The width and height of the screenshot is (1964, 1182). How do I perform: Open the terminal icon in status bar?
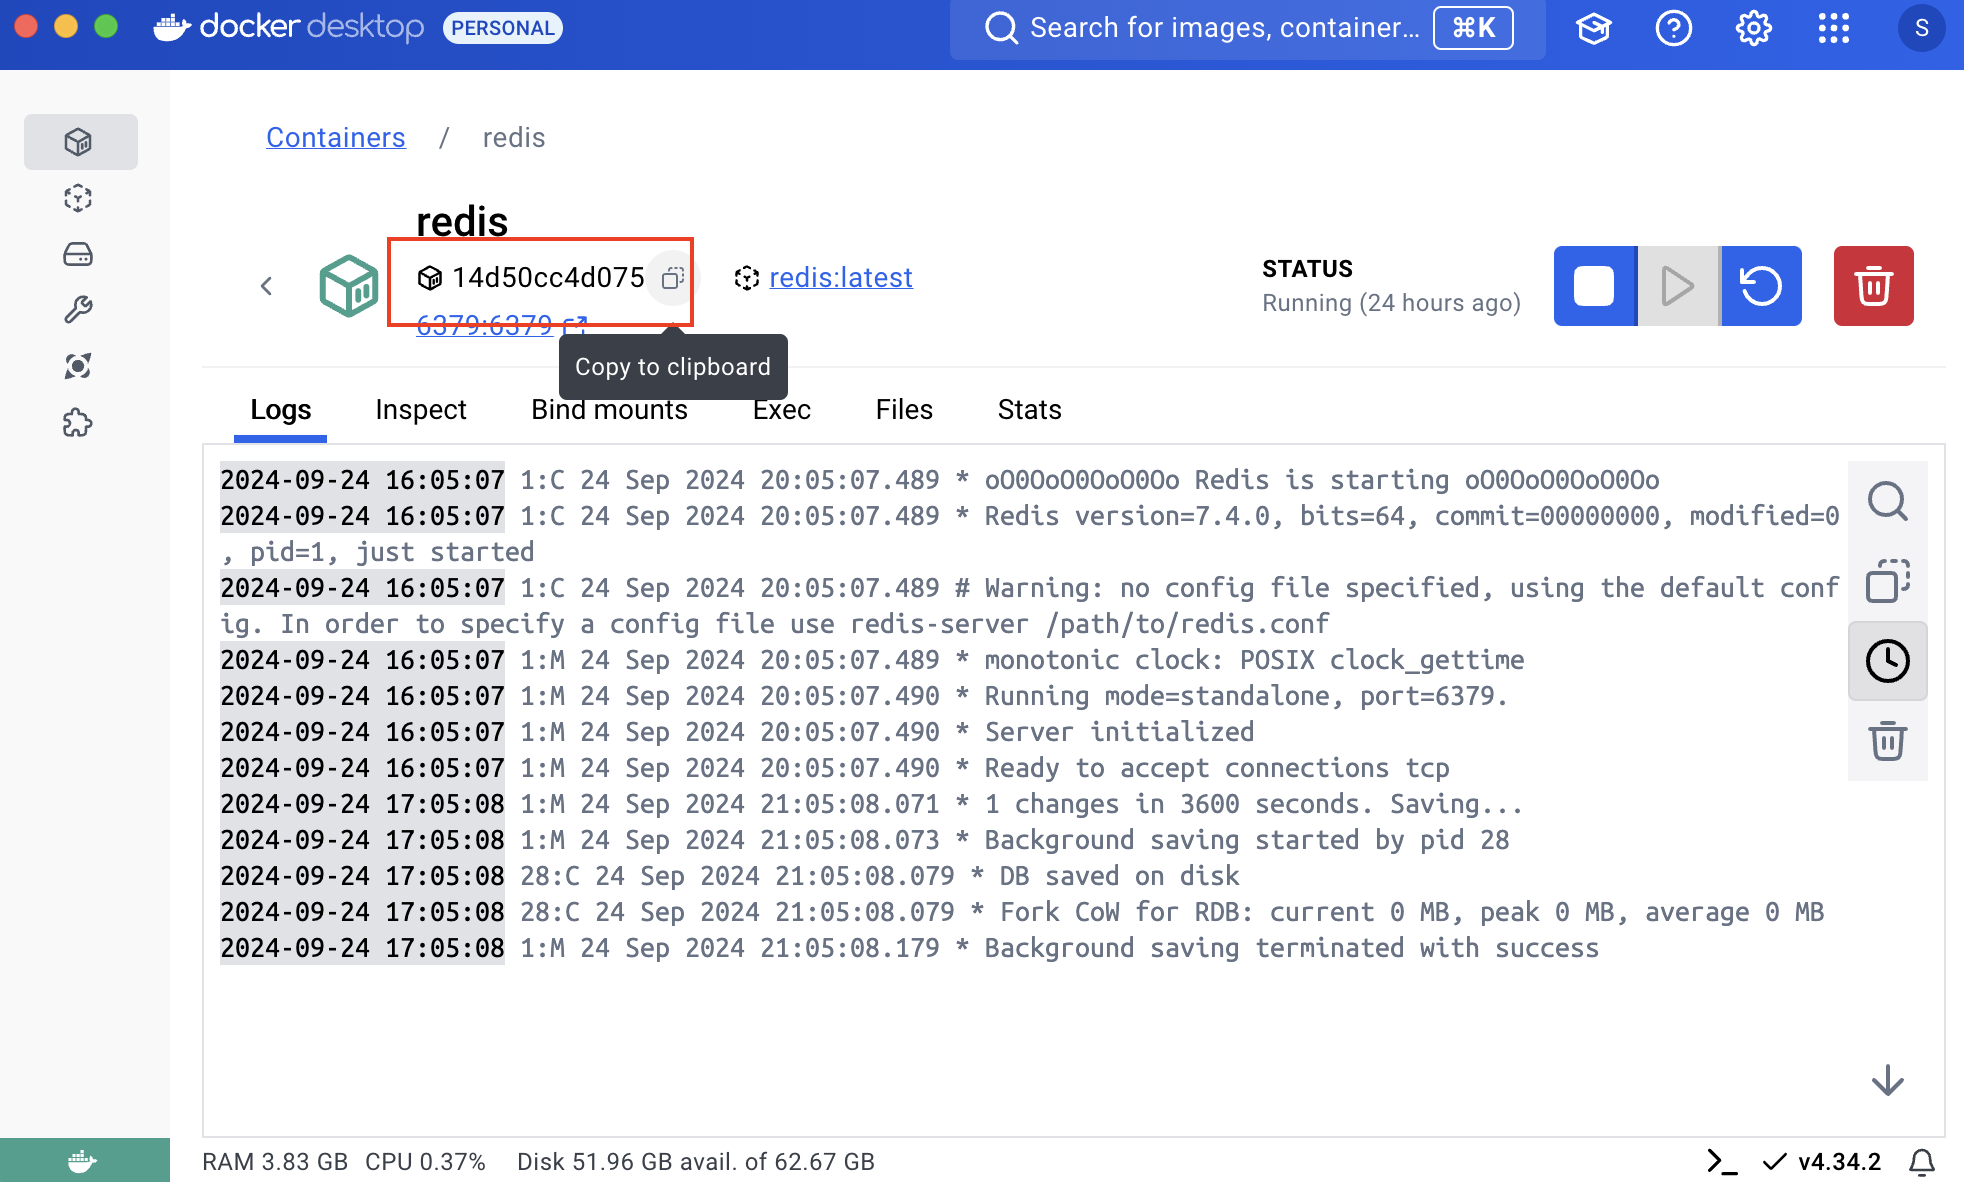click(1722, 1161)
